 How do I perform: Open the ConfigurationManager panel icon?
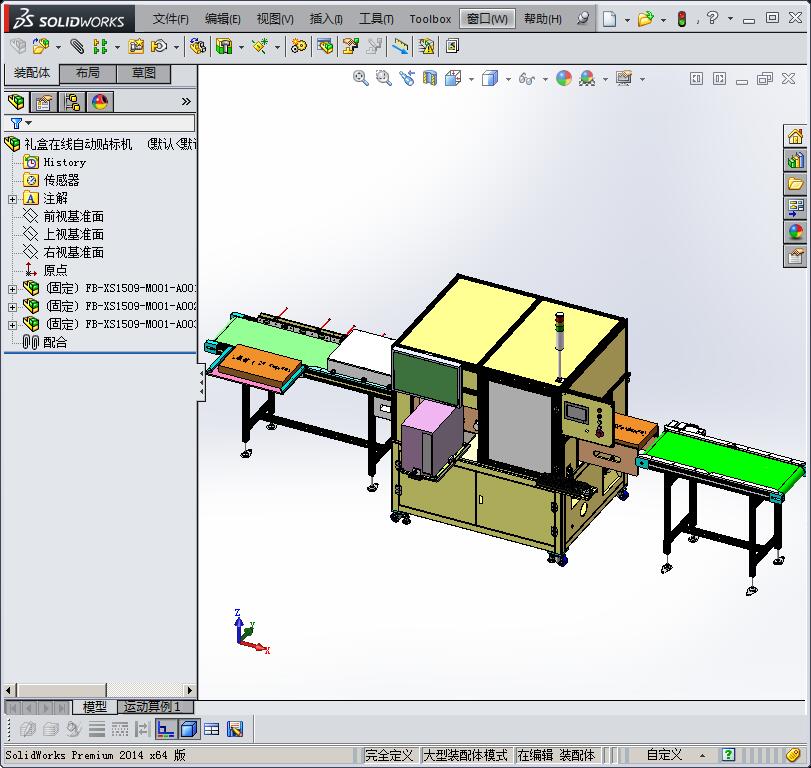[72, 102]
